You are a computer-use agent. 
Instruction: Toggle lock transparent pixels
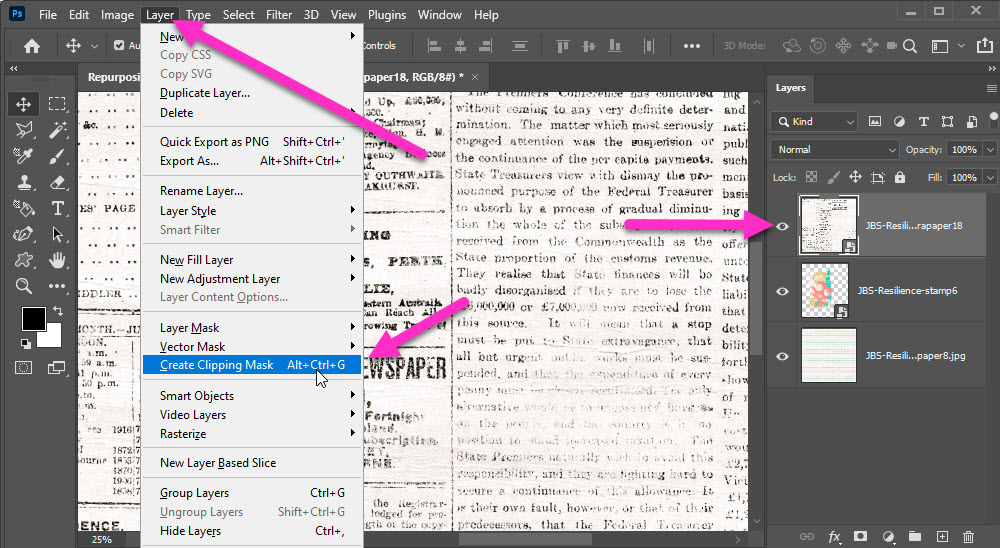pos(811,177)
